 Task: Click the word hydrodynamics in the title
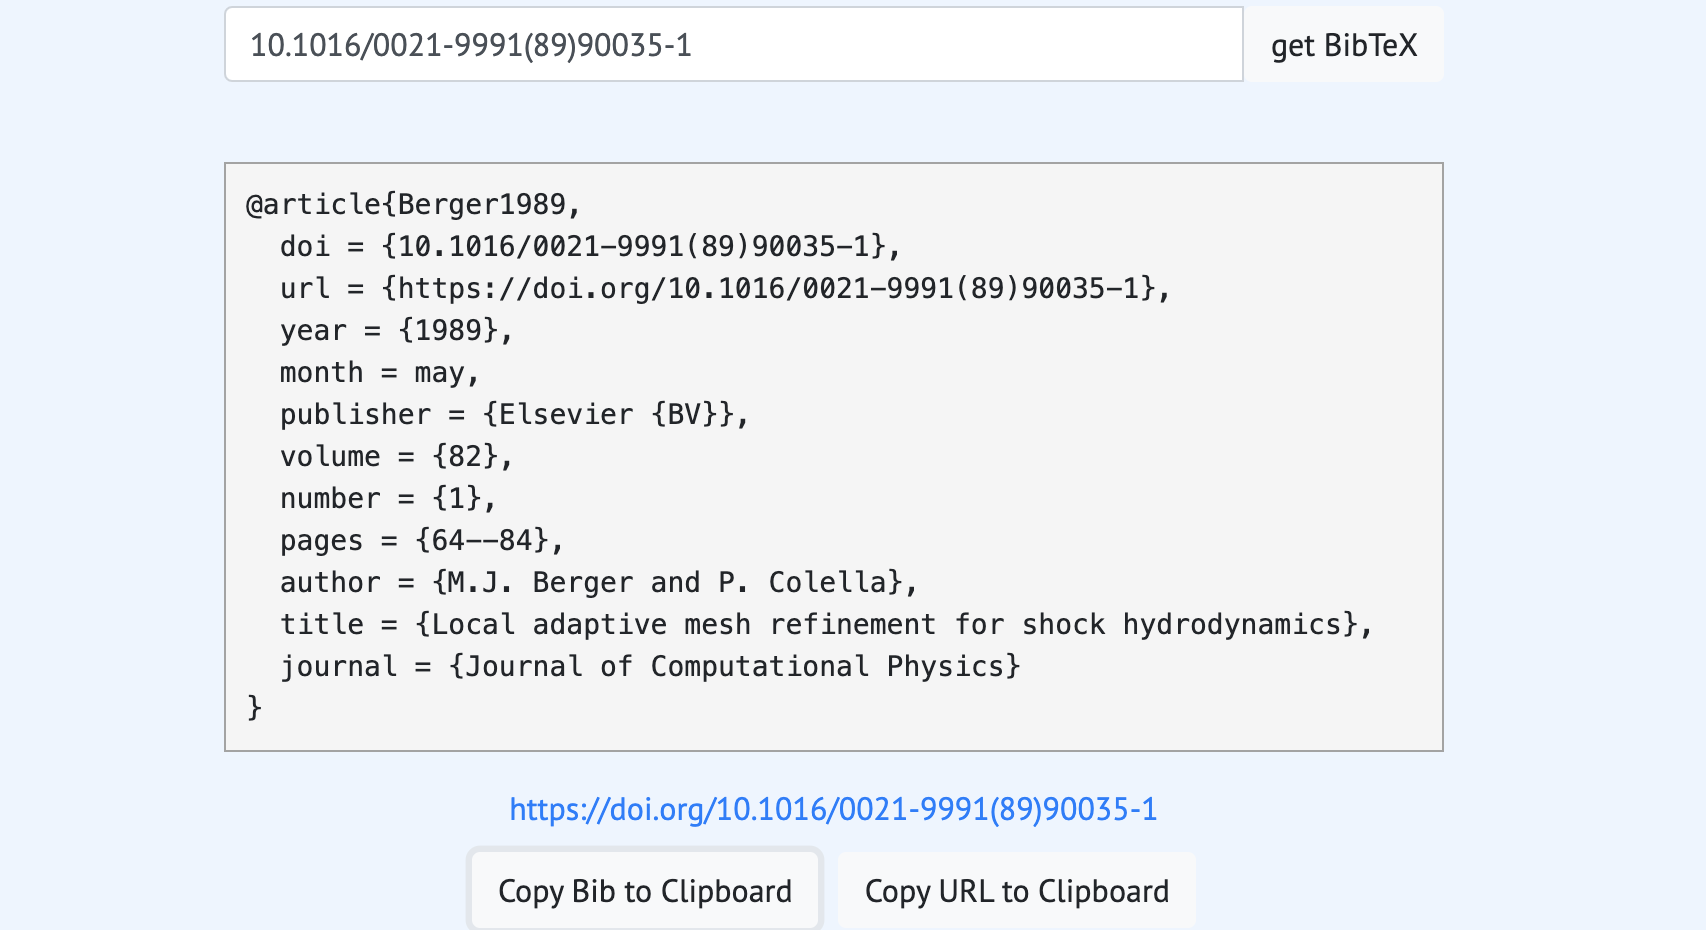point(1231,625)
